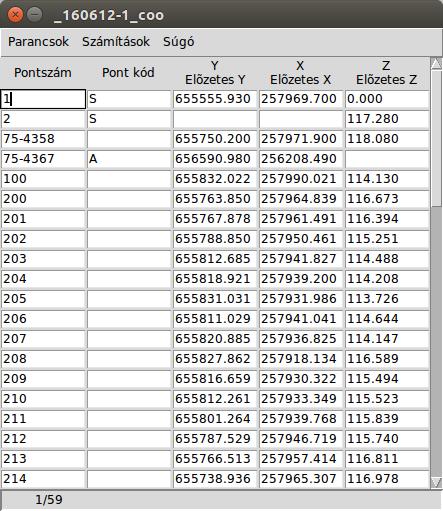Select X value 257965.307
This screenshot has width=443, height=511.
(x=301, y=479)
